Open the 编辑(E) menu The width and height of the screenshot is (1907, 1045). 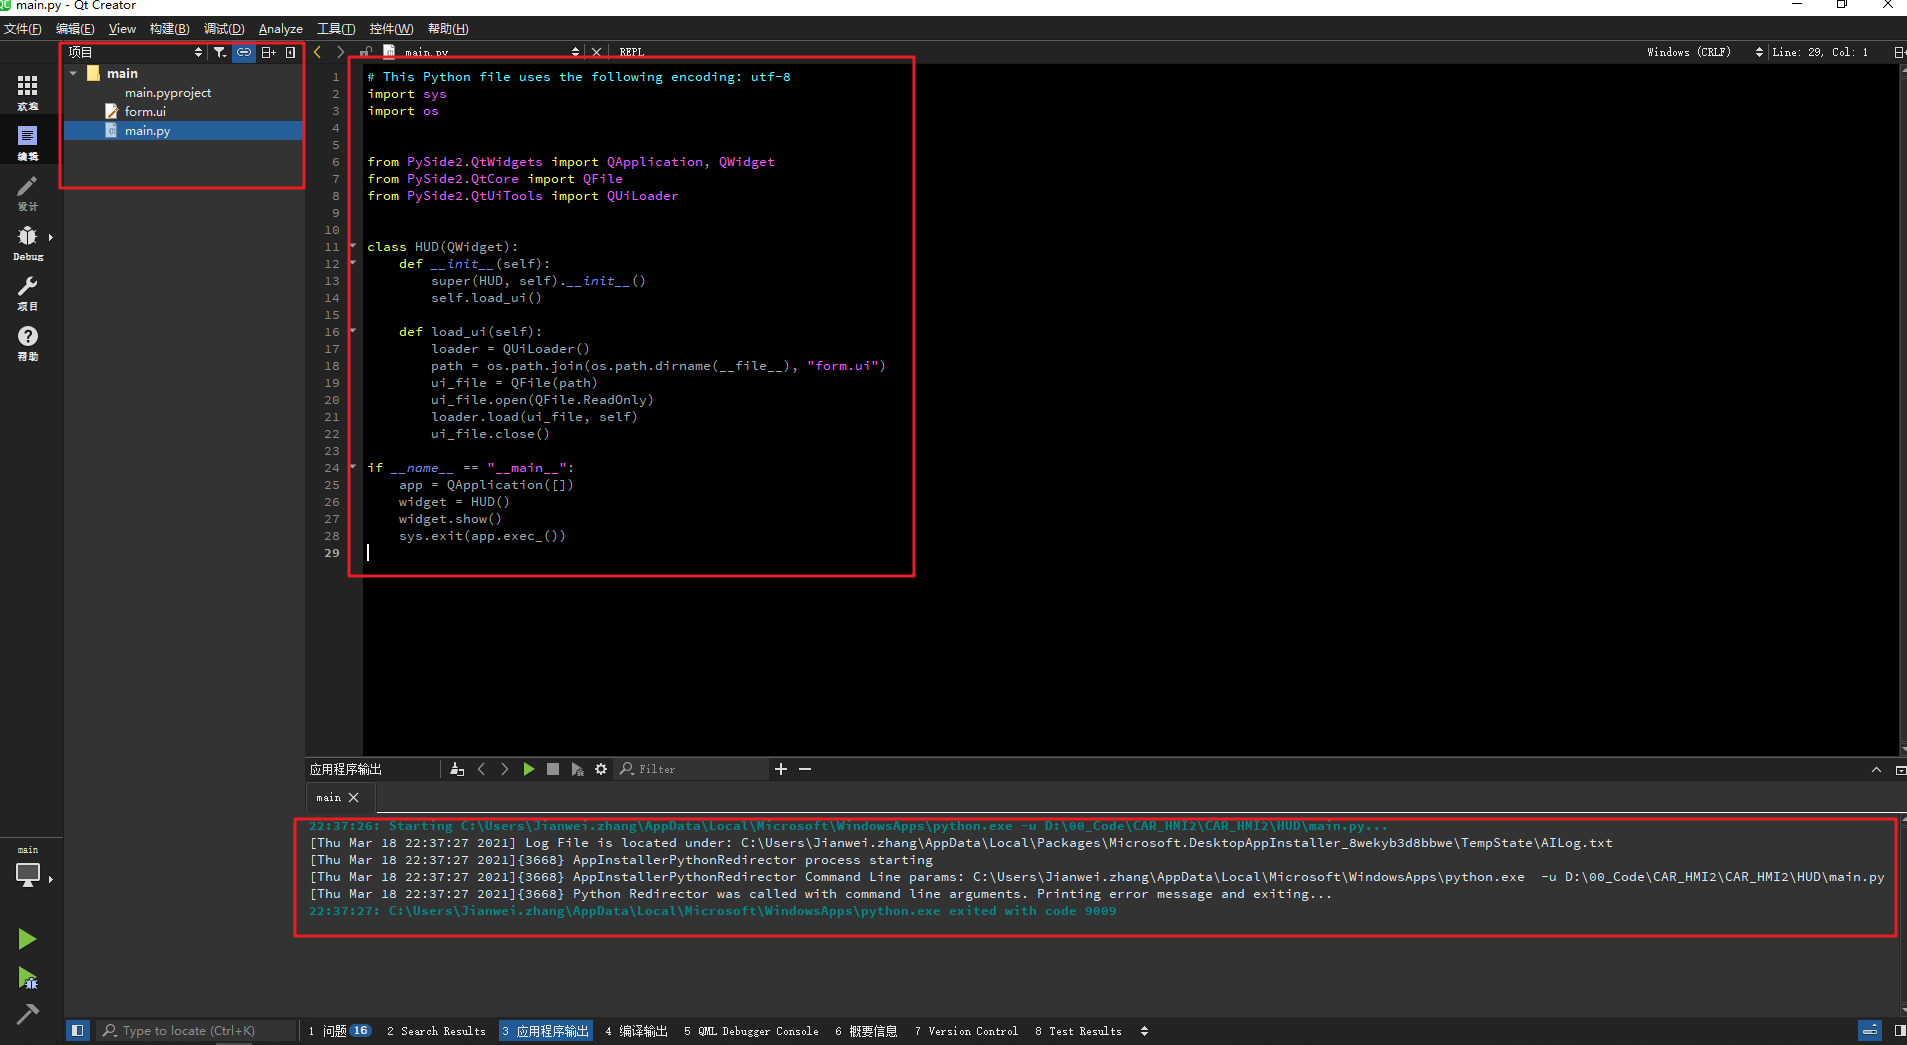click(75, 29)
